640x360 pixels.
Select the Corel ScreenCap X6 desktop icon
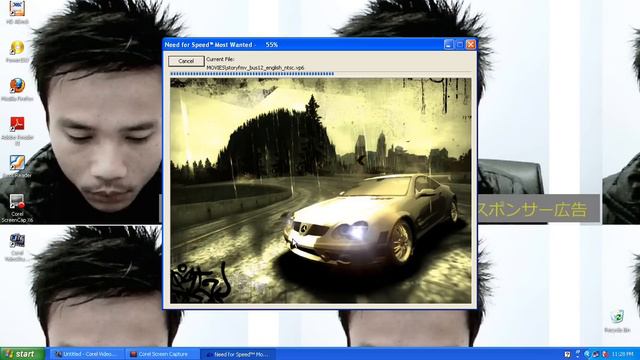(17, 208)
